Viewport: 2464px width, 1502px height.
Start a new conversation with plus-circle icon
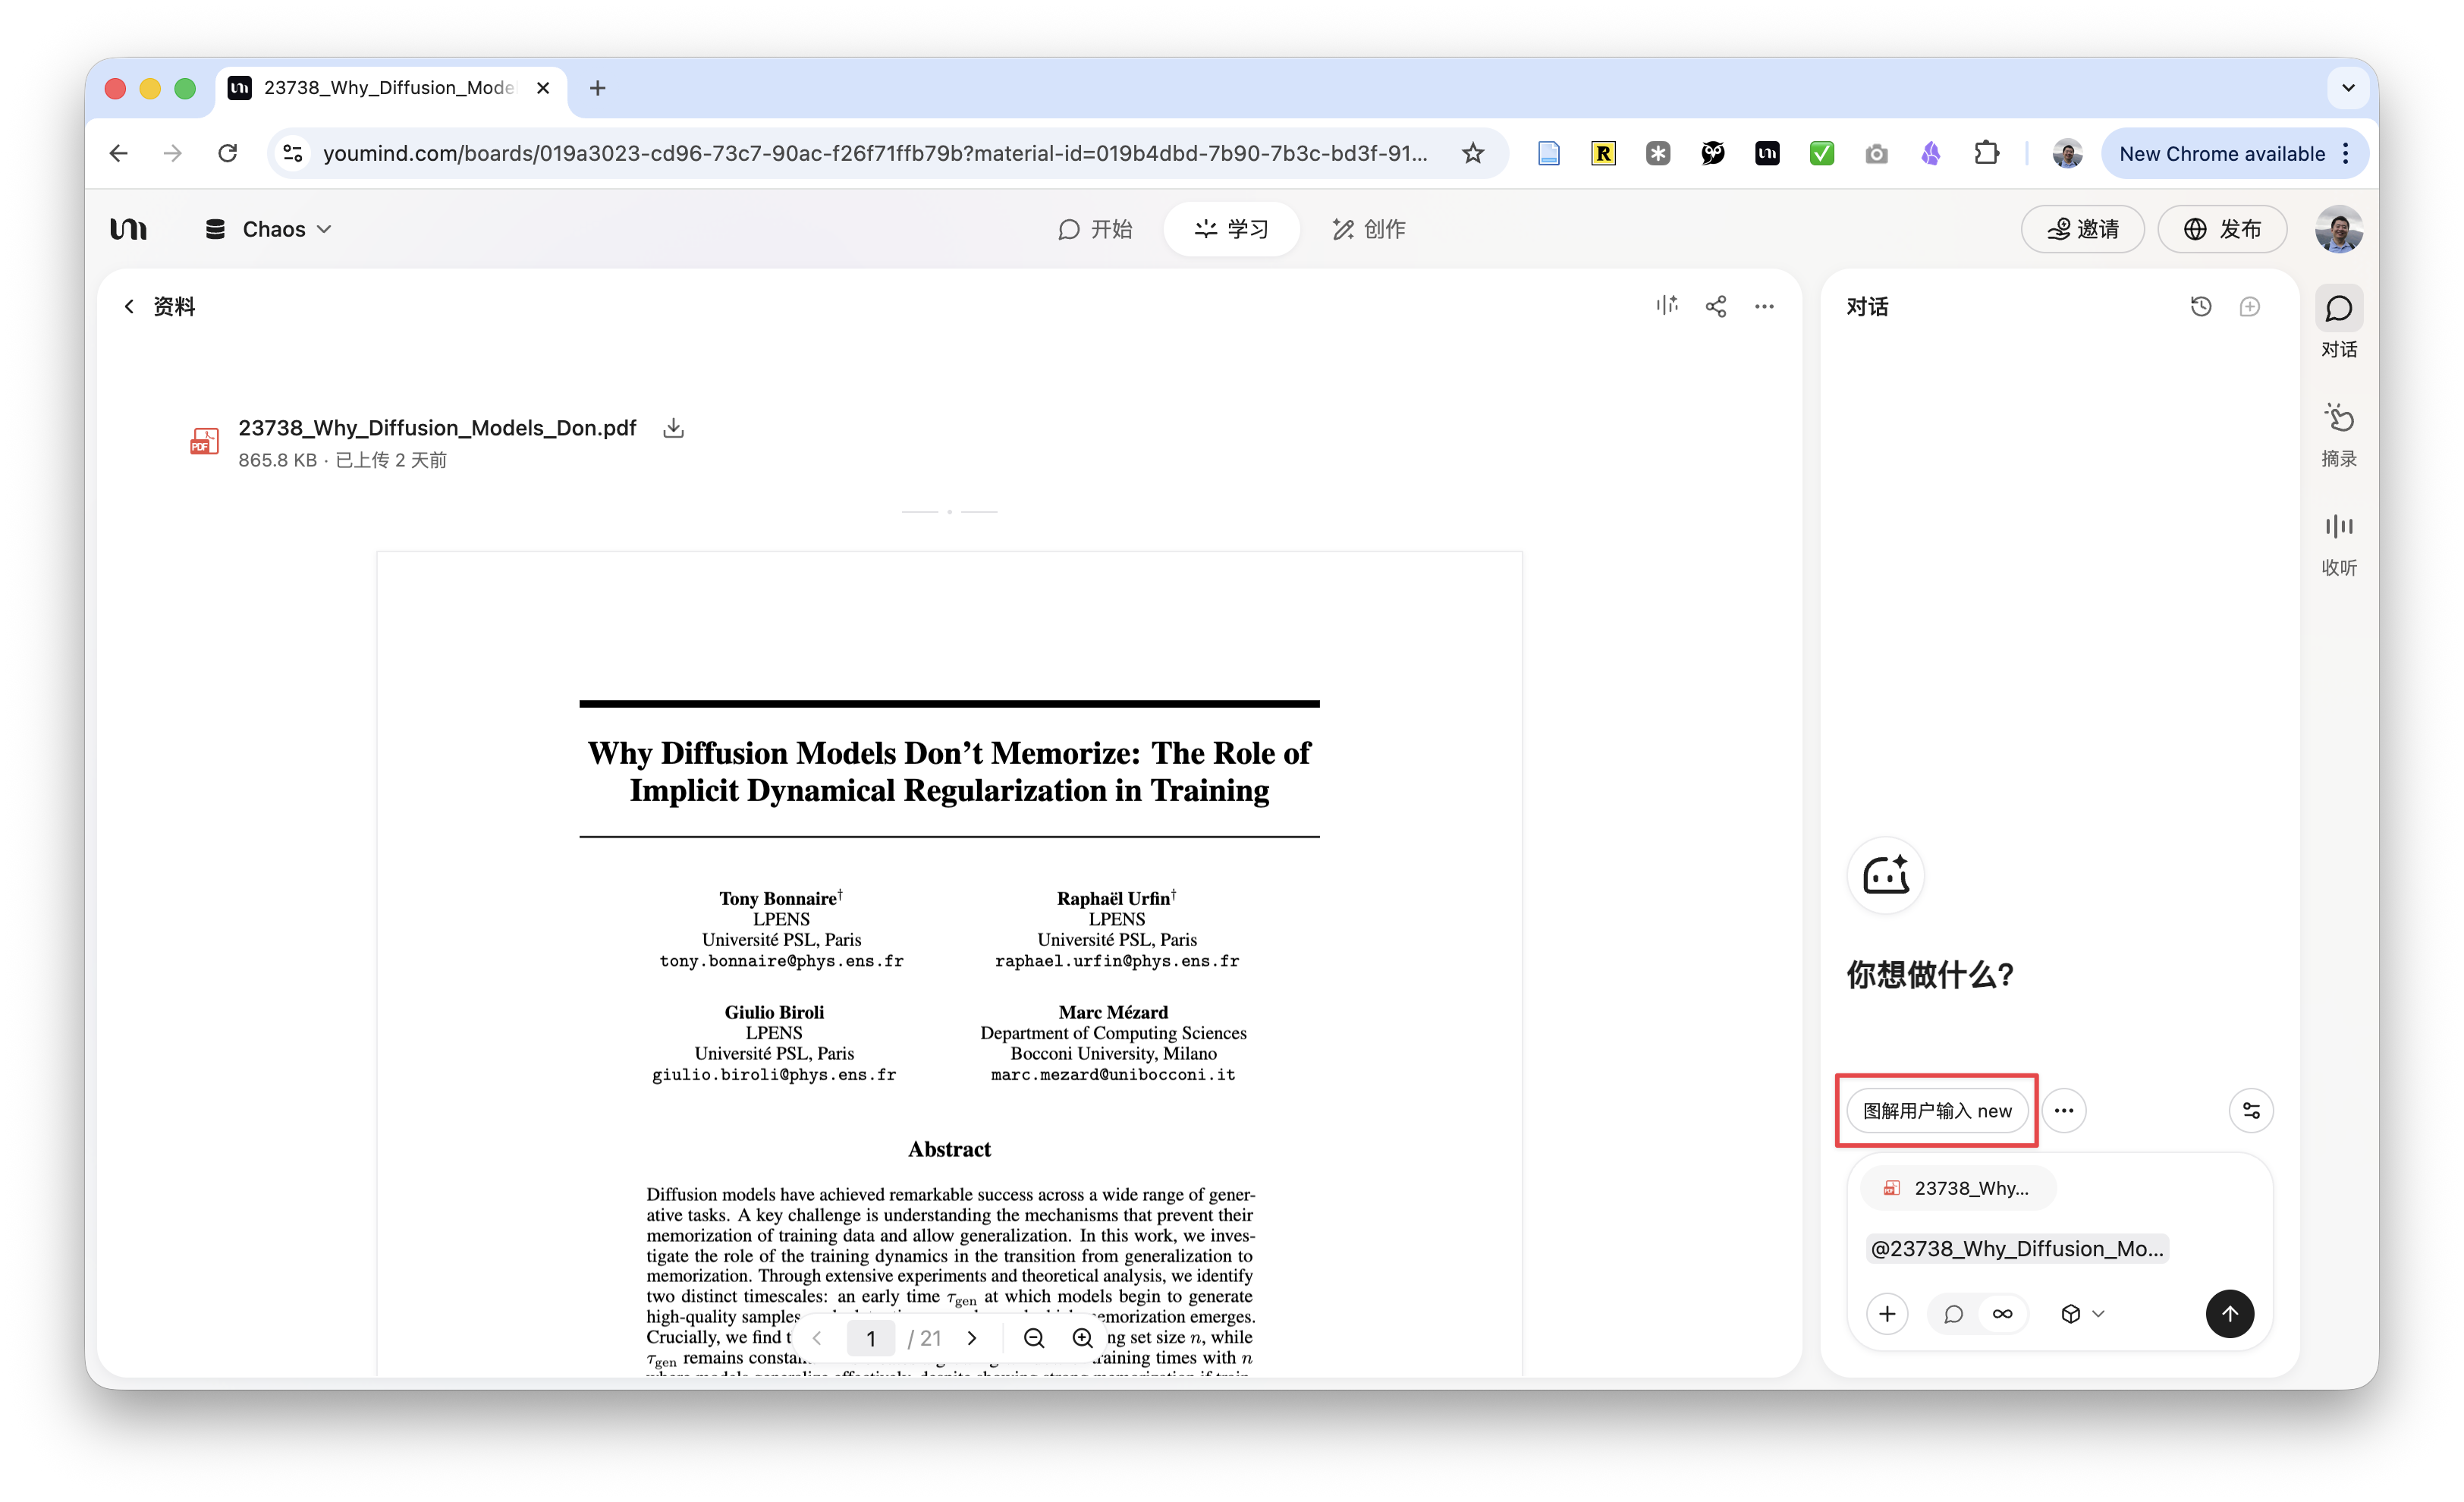(2249, 306)
